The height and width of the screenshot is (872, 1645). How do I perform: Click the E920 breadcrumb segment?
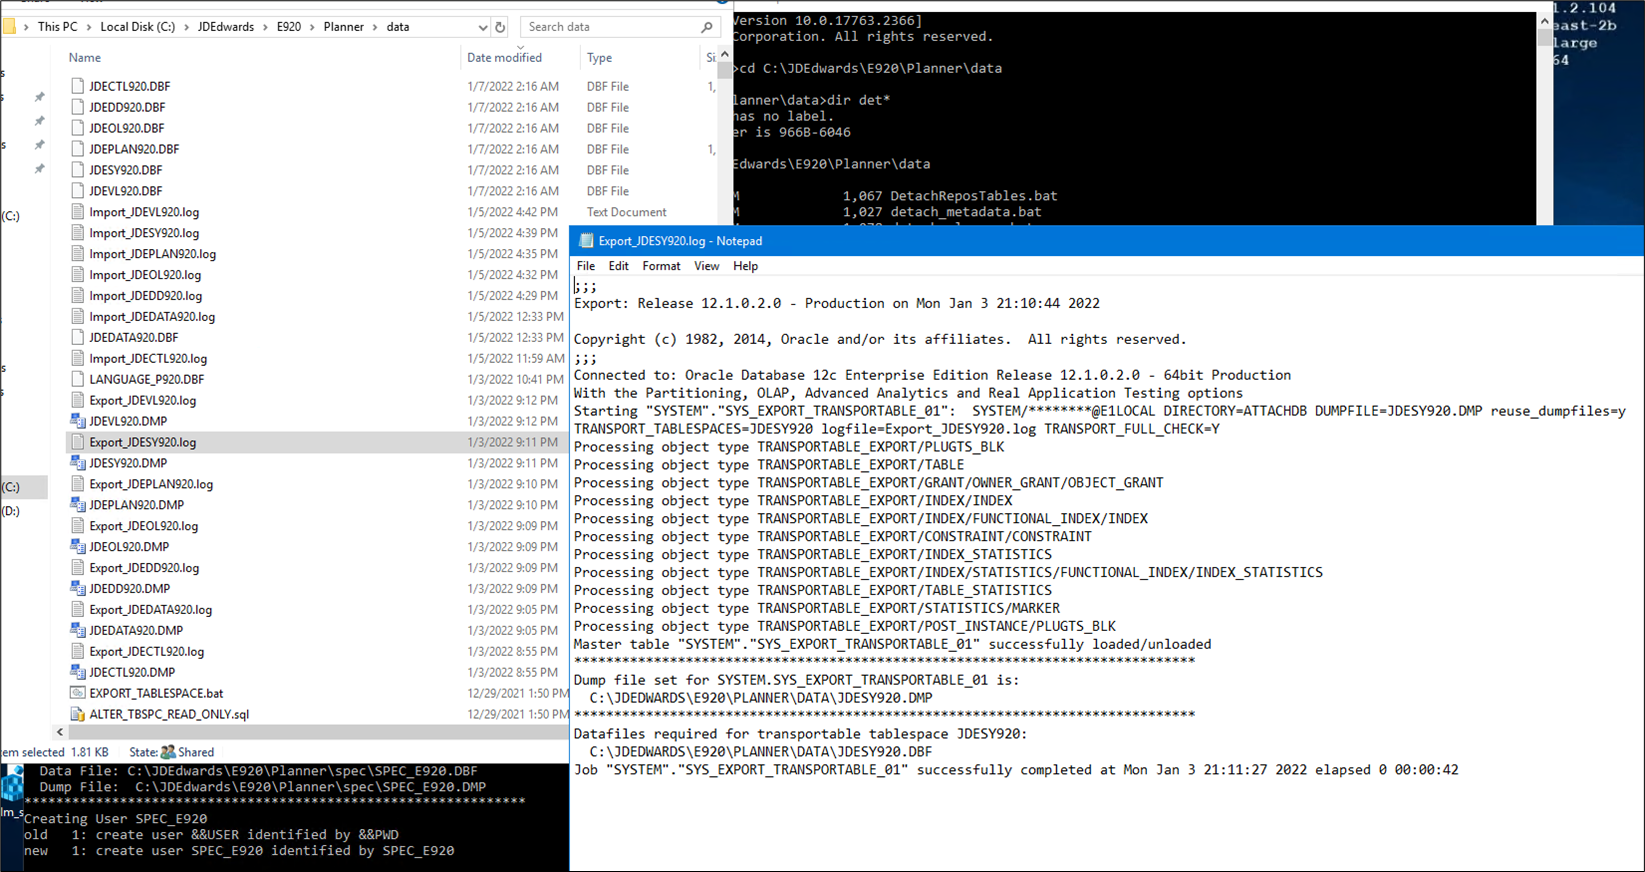coord(289,27)
